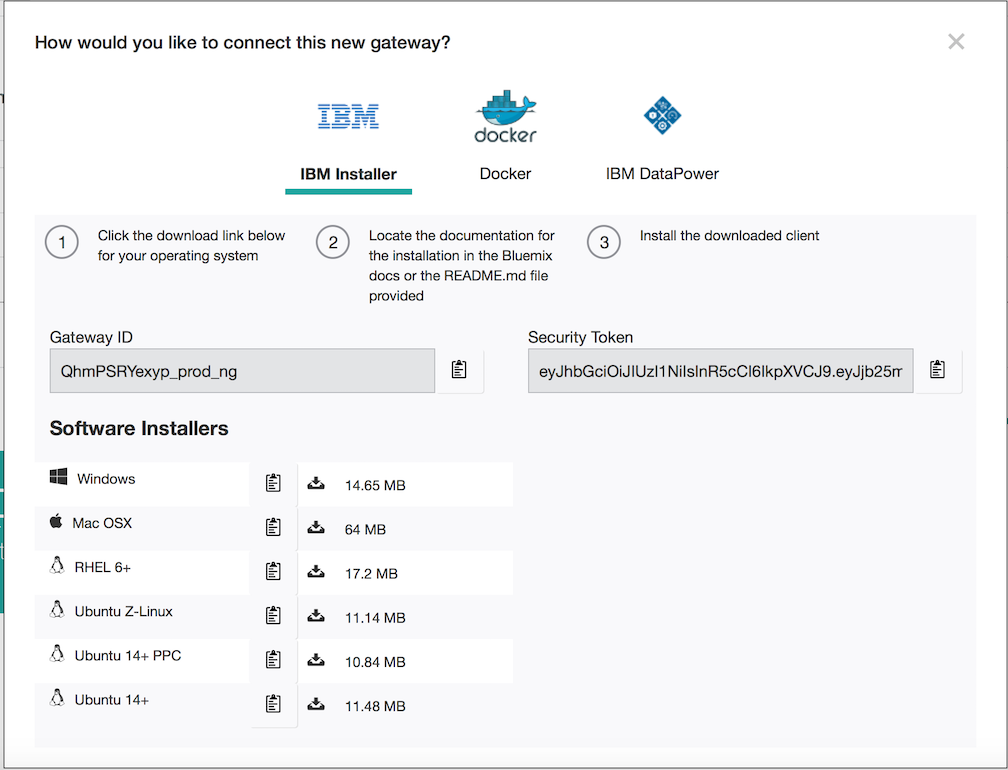Click the Security Token label
Screen dimensions: 1008x770
click(580, 337)
